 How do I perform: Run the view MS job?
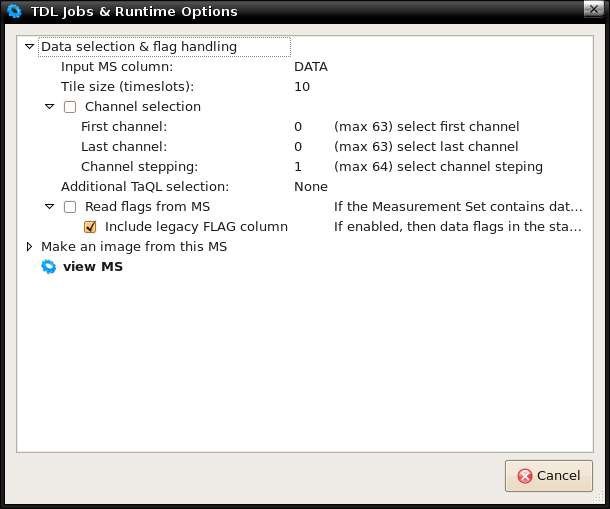(93, 267)
